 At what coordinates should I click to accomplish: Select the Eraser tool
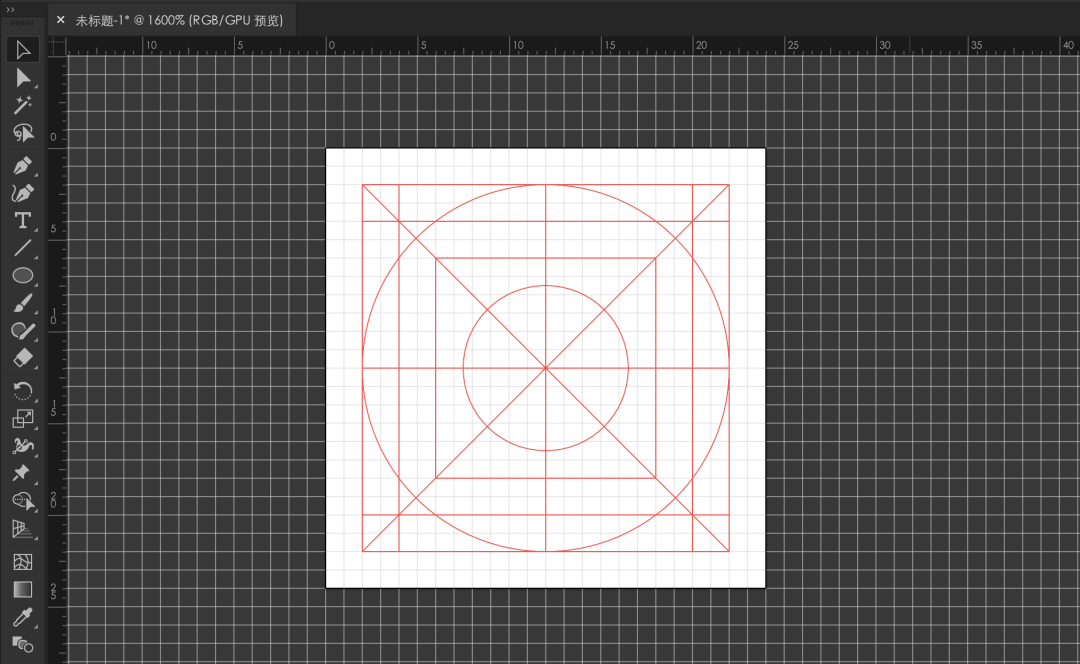click(23, 358)
